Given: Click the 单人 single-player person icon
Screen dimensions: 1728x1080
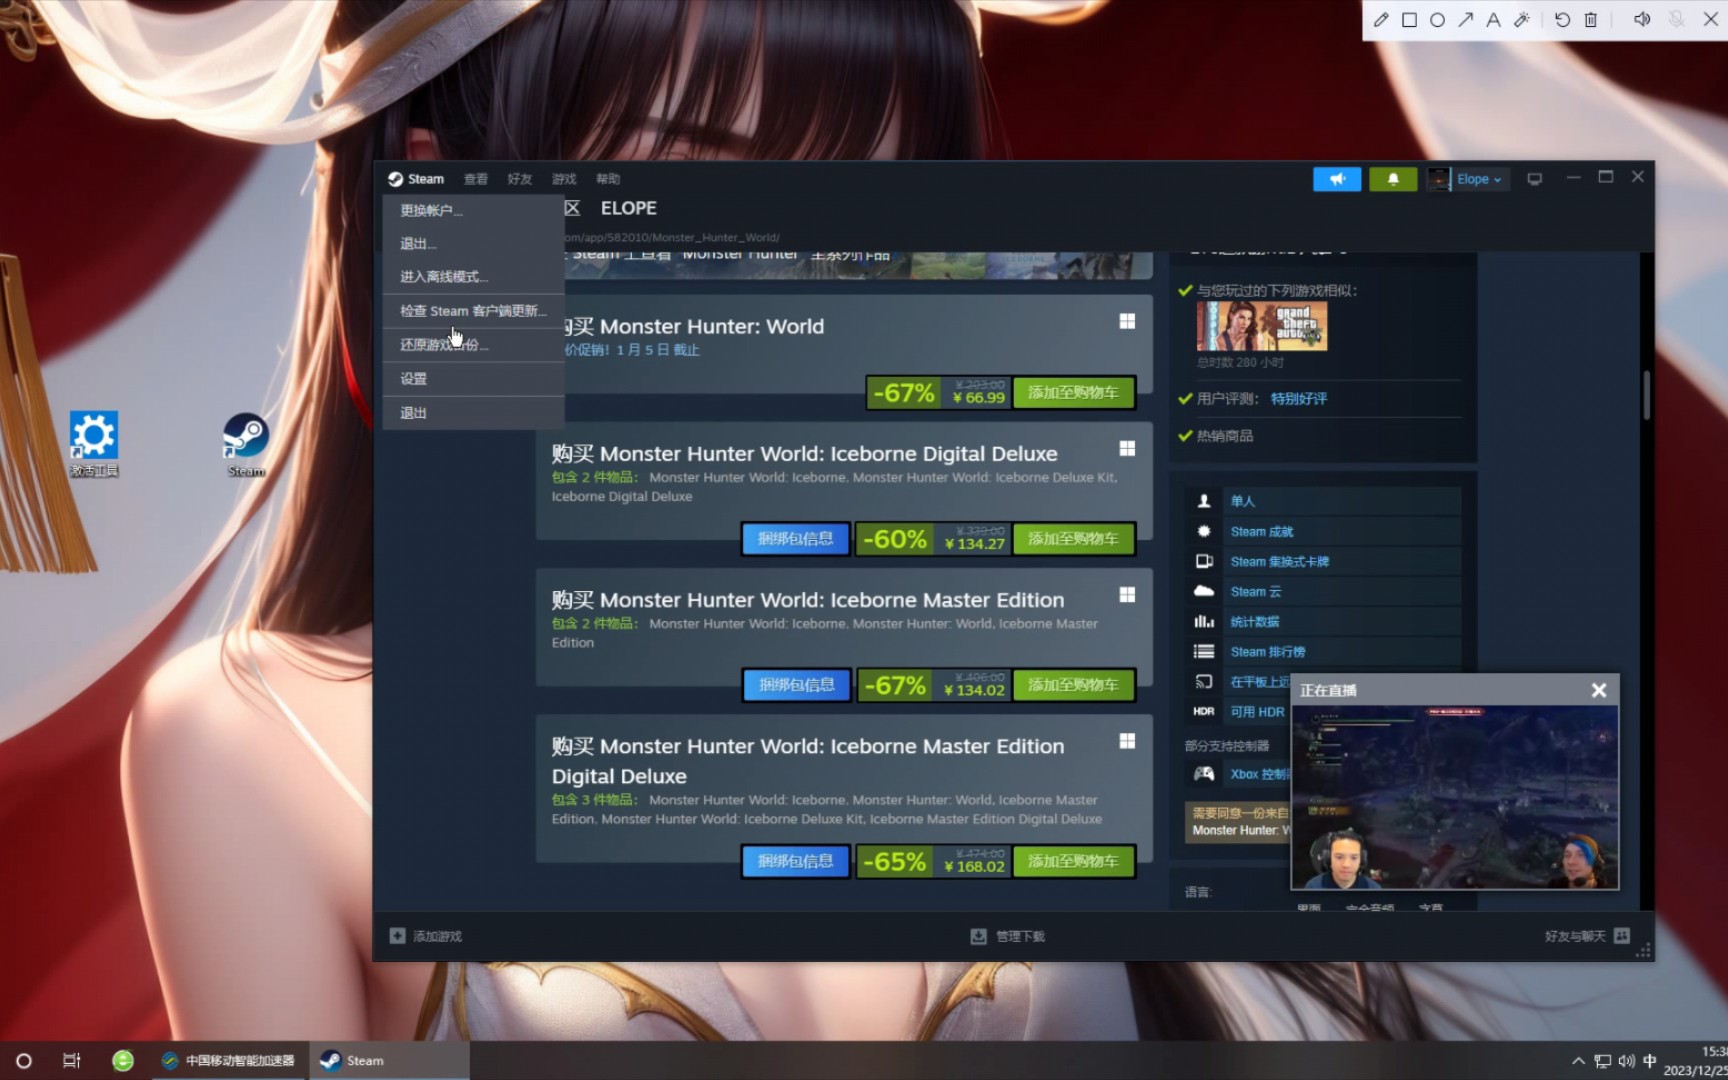Looking at the screenshot, I should (1204, 501).
